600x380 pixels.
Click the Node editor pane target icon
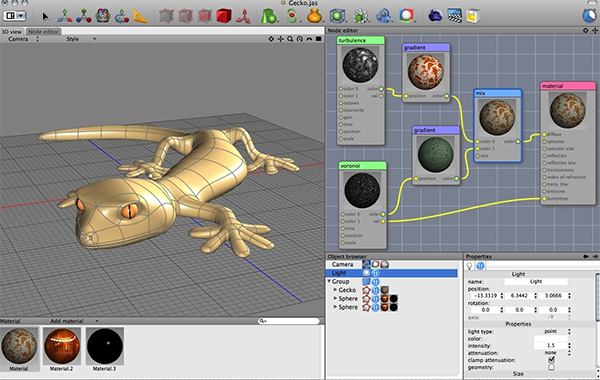point(585,30)
